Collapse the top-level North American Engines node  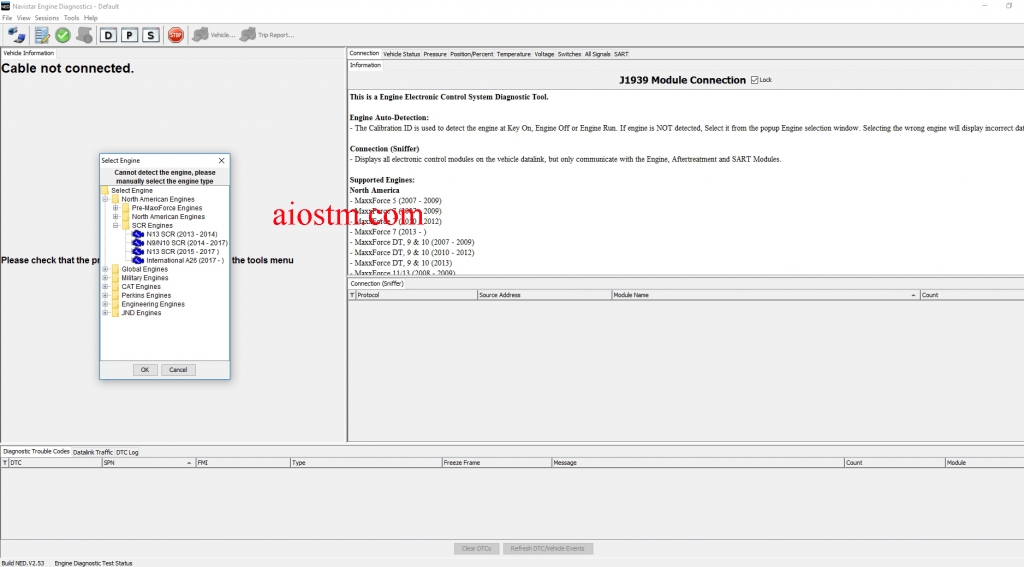105,199
